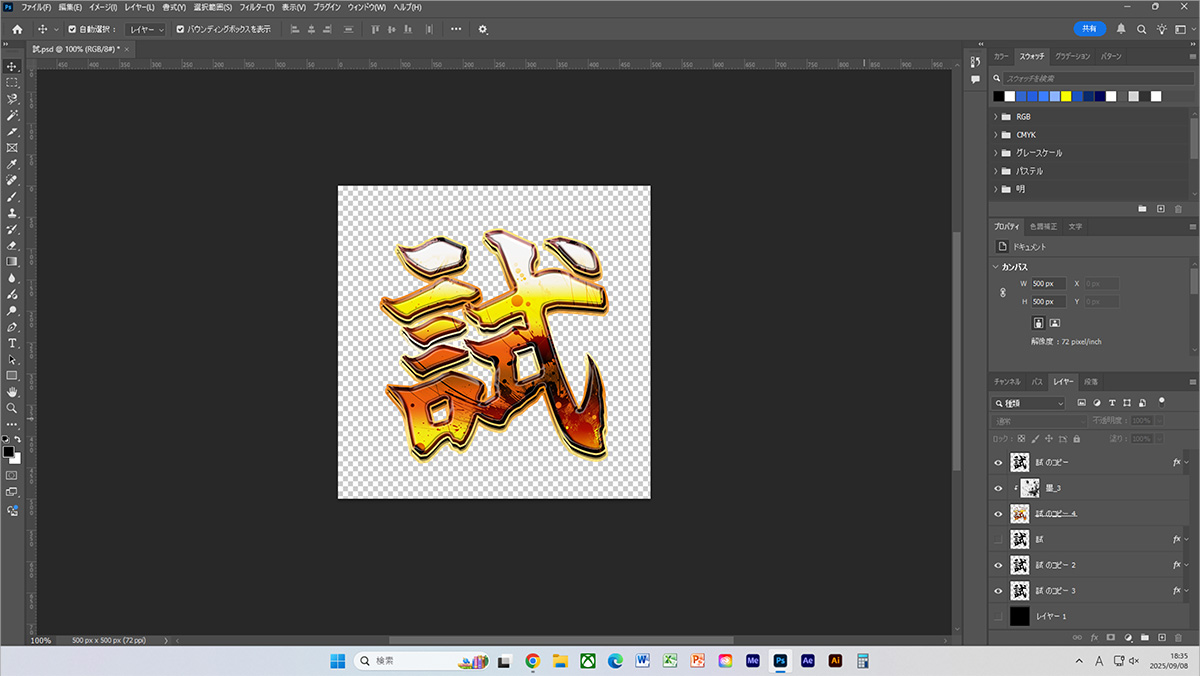Uncheck the 自動選択 checkbox
Screen dimensions: 1200x676
(x=71, y=29)
